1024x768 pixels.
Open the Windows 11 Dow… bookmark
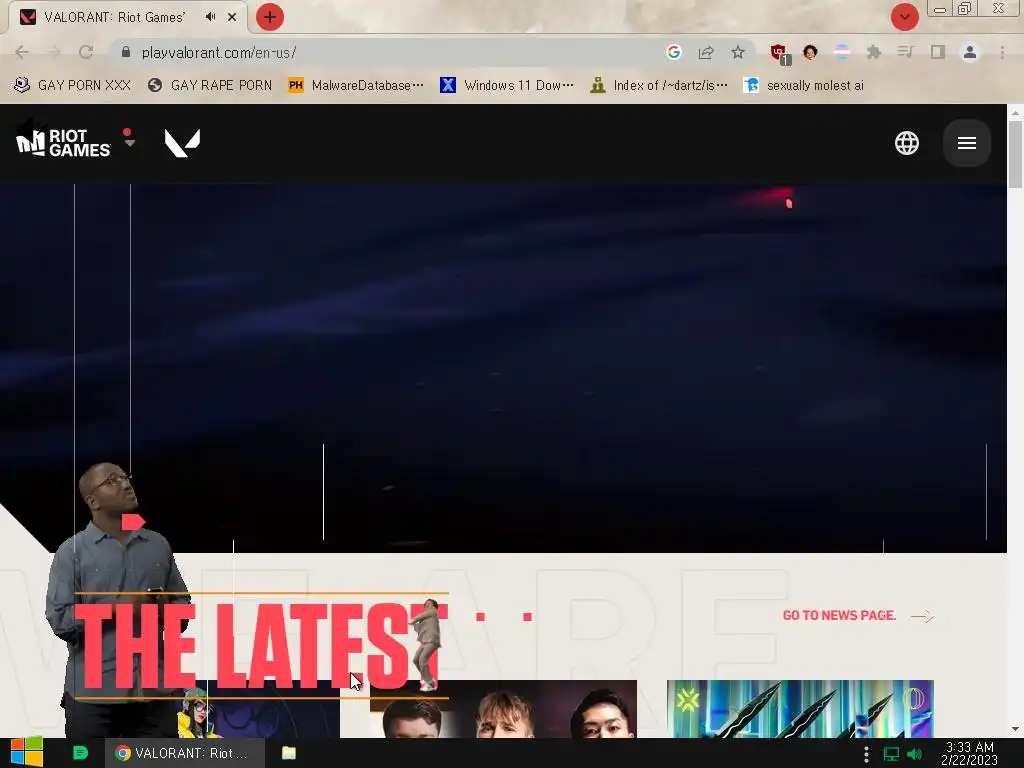(x=507, y=85)
